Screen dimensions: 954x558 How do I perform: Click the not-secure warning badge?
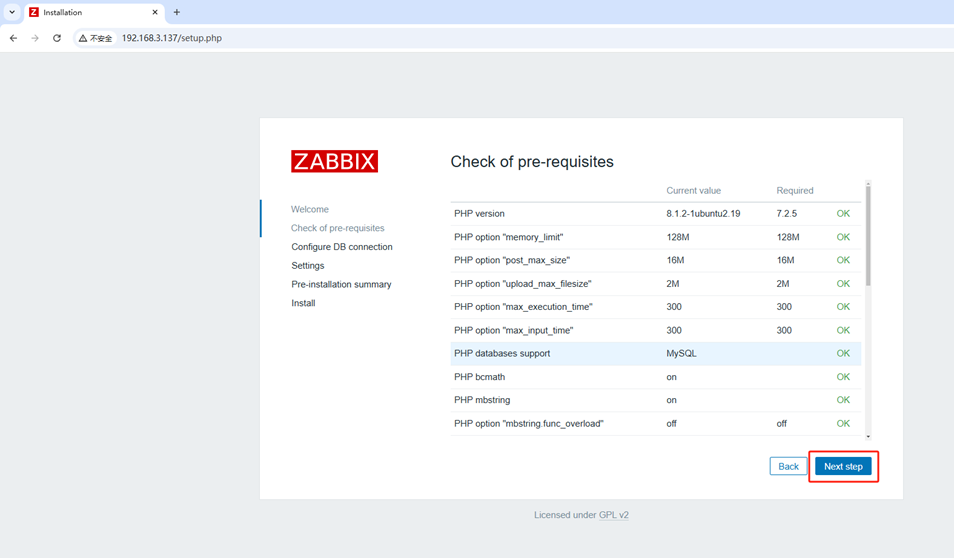96,38
